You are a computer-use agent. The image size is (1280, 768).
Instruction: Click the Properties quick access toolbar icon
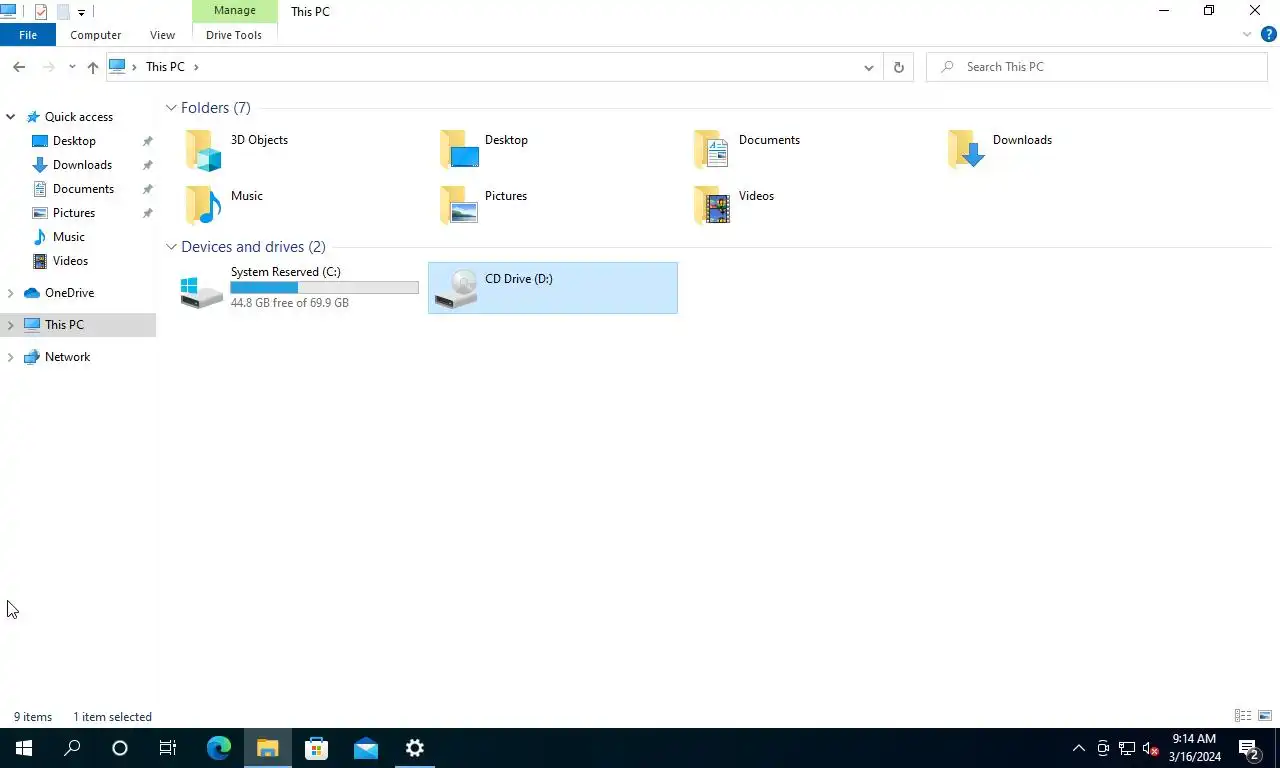41,12
